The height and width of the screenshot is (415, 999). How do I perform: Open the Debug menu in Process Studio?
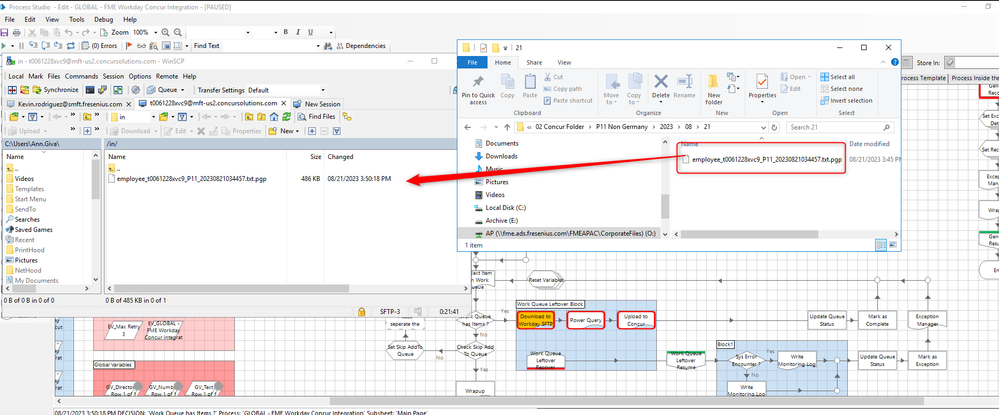point(103,20)
